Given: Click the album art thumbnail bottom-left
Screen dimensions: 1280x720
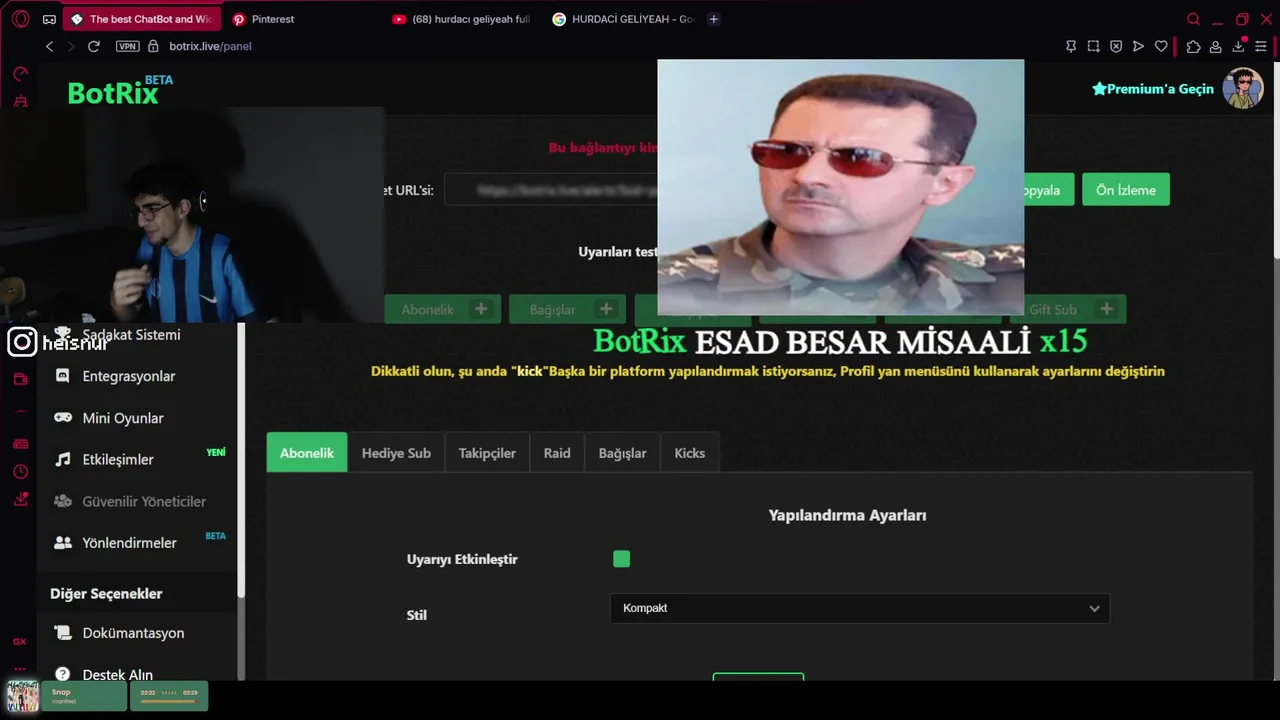Looking at the screenshot, I should pyautogui.click(x=23, y=696).
